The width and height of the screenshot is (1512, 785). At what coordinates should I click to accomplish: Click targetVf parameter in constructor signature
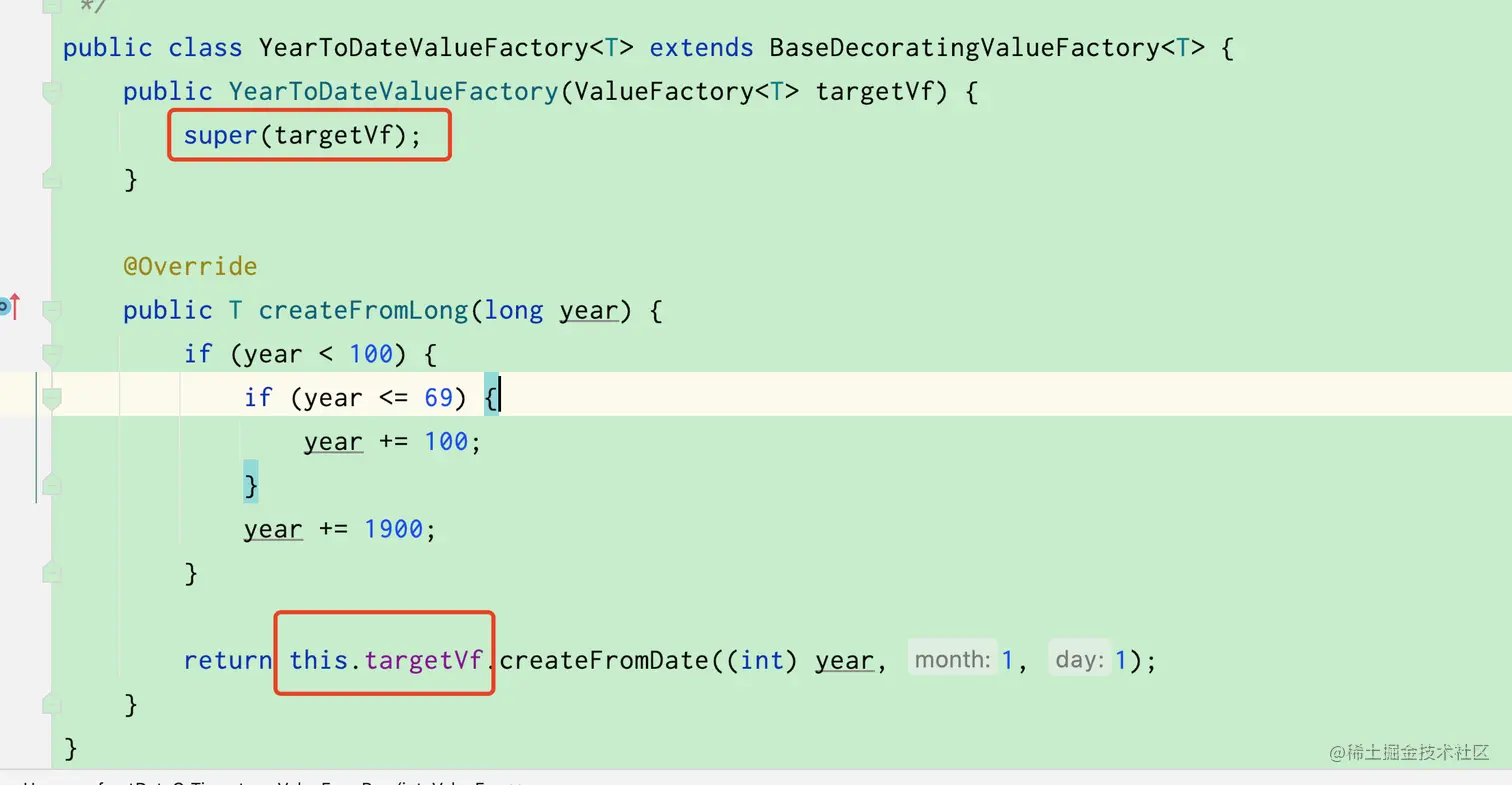pos(875,92)
